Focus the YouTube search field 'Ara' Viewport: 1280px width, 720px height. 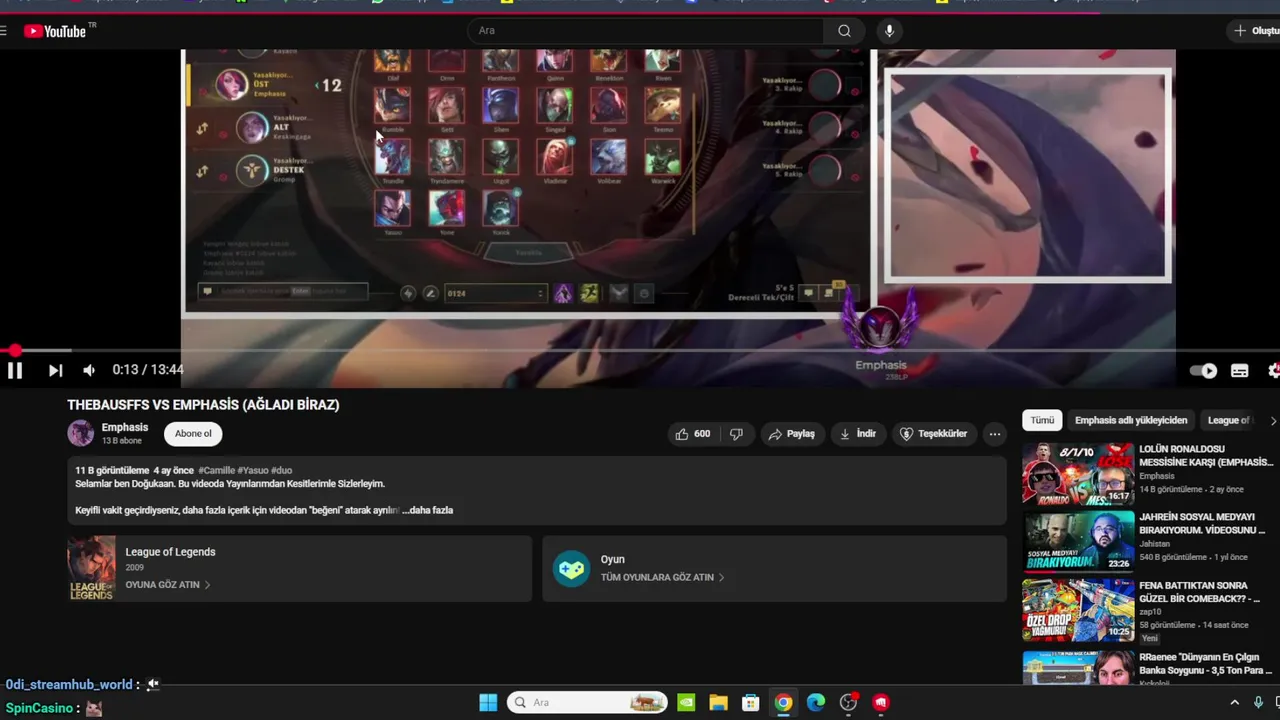pos(646,31)
